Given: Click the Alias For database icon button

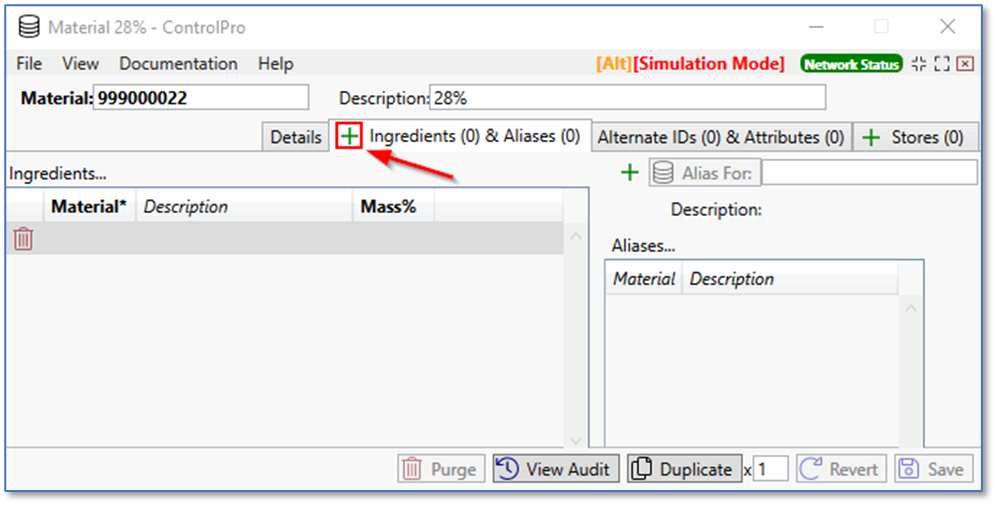Looking at the screenshot, I should [662, 173].
